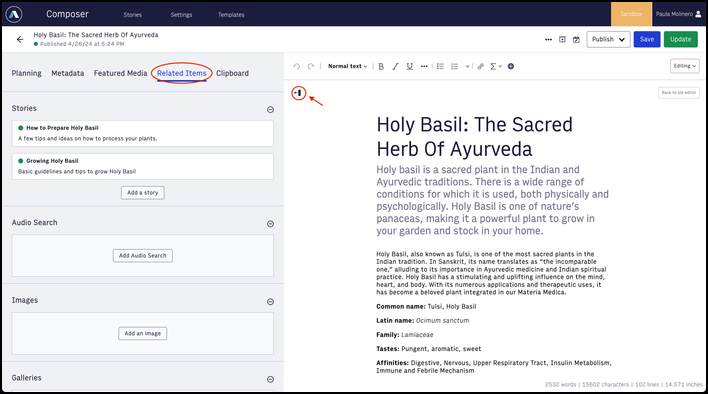Viewport: 708px width, 394px height.
Task: Collapse the Audio Search section
Action: (x=270, y=224)
